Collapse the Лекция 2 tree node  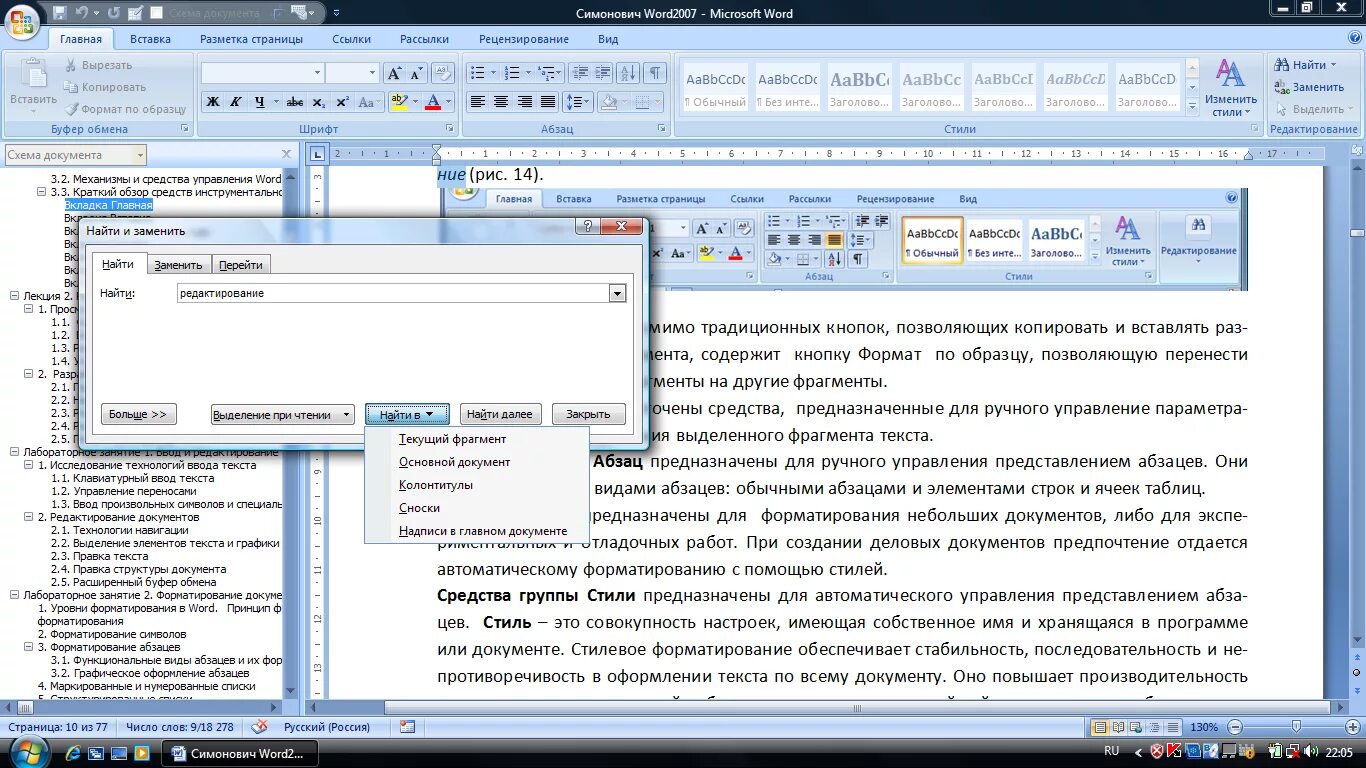(14, 296)
